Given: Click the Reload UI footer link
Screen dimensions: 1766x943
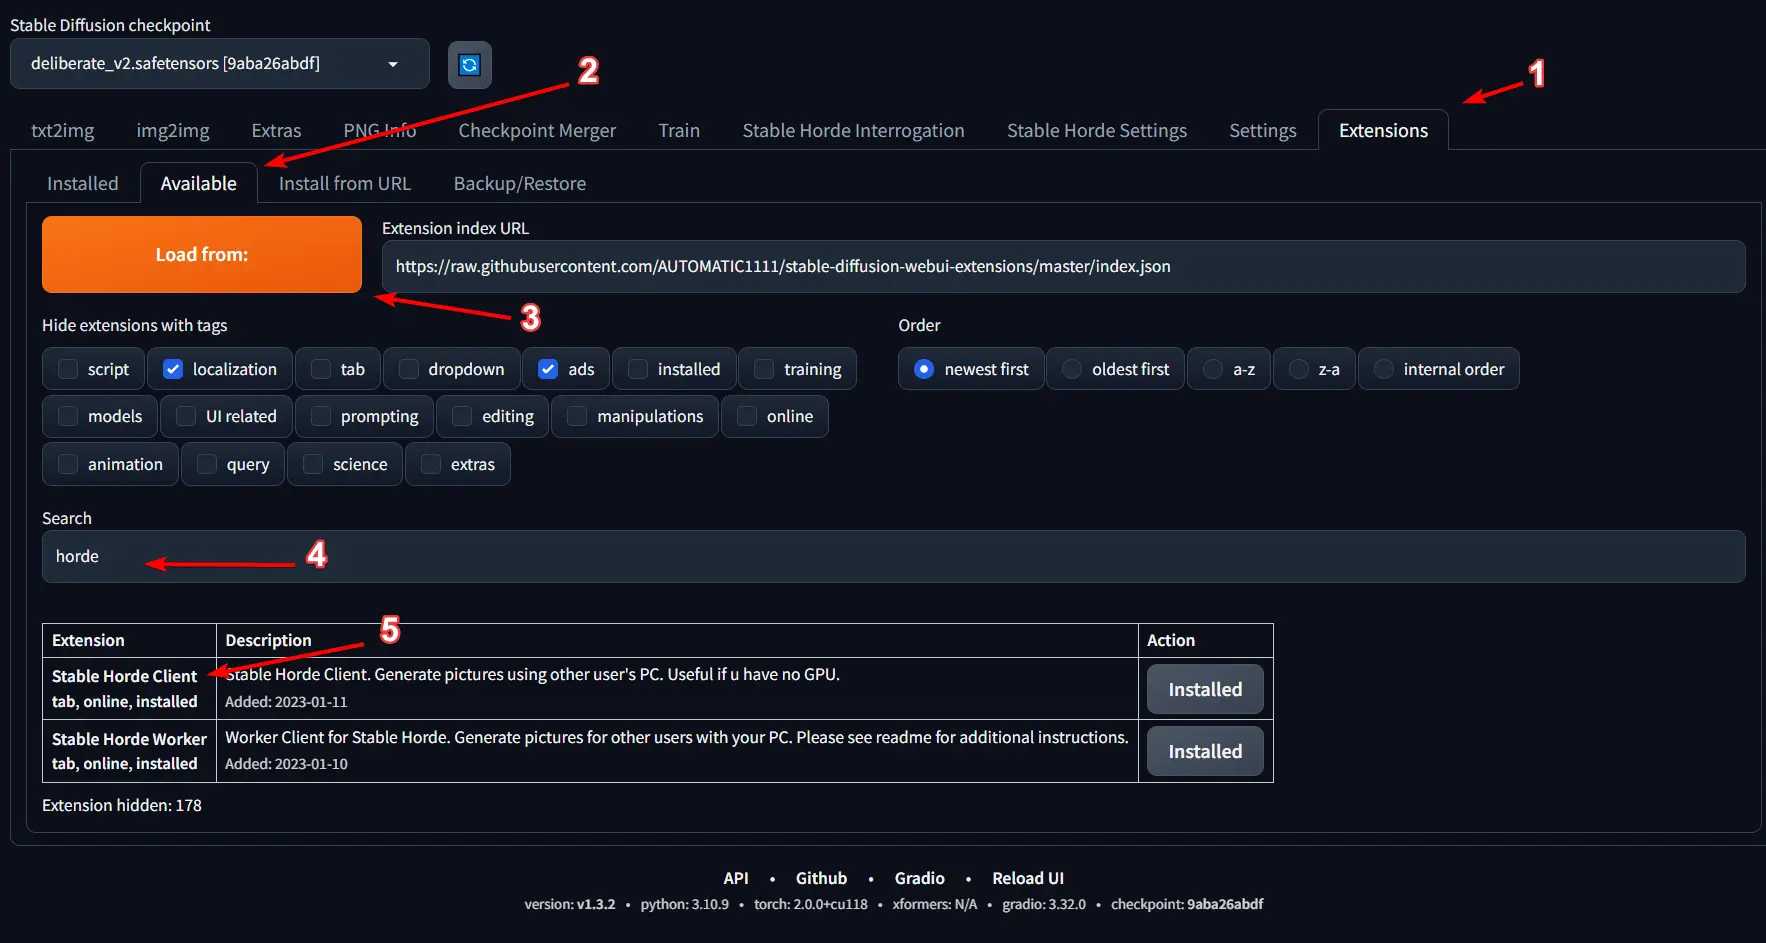Looking at the screenshot, I should click(x=1028, y=878).
